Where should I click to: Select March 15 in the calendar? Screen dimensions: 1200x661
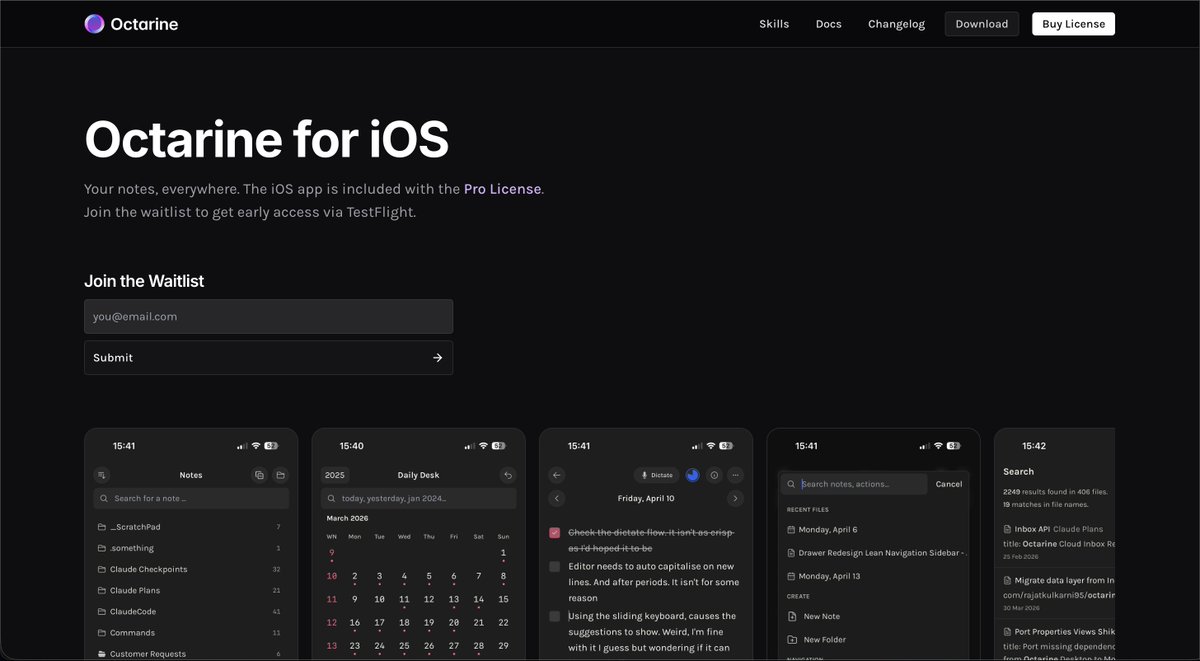[x=503, y=599]
